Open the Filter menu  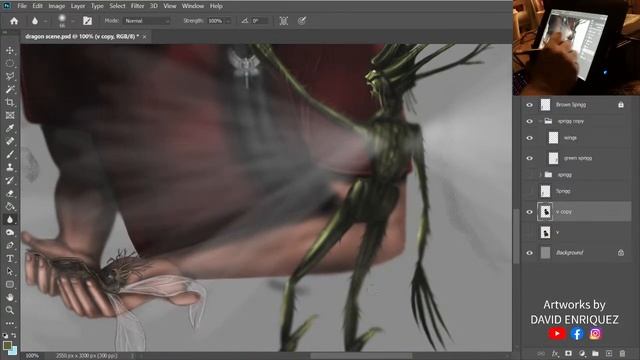click(x=137, y=6)
